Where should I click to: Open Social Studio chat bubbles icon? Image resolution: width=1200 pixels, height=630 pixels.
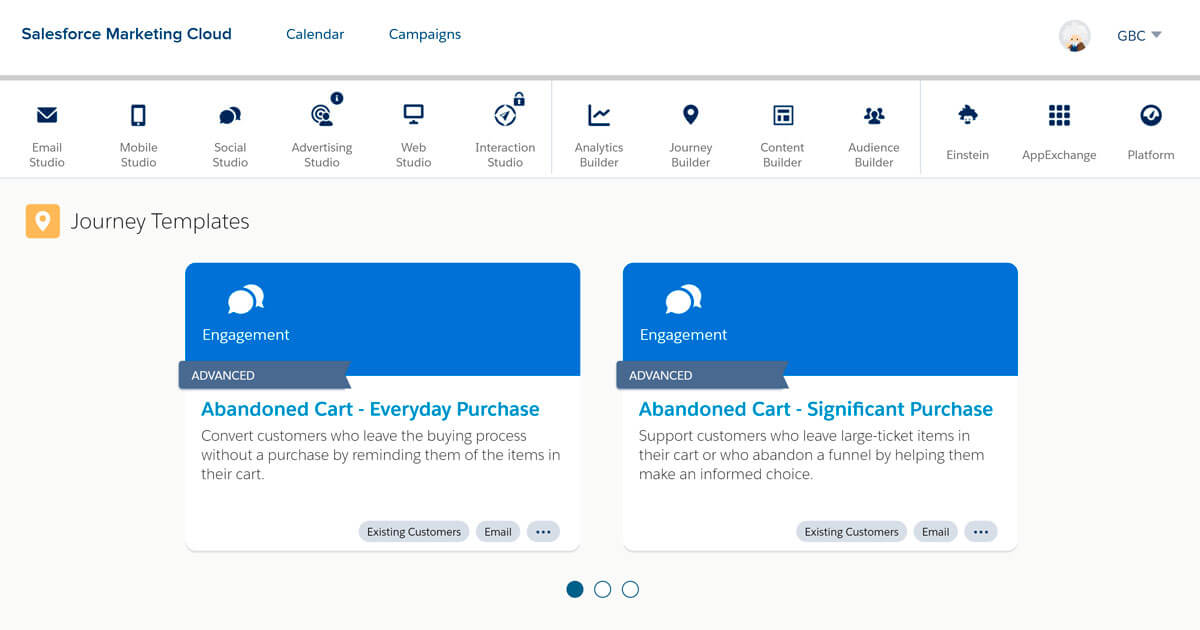coord(230,116)
